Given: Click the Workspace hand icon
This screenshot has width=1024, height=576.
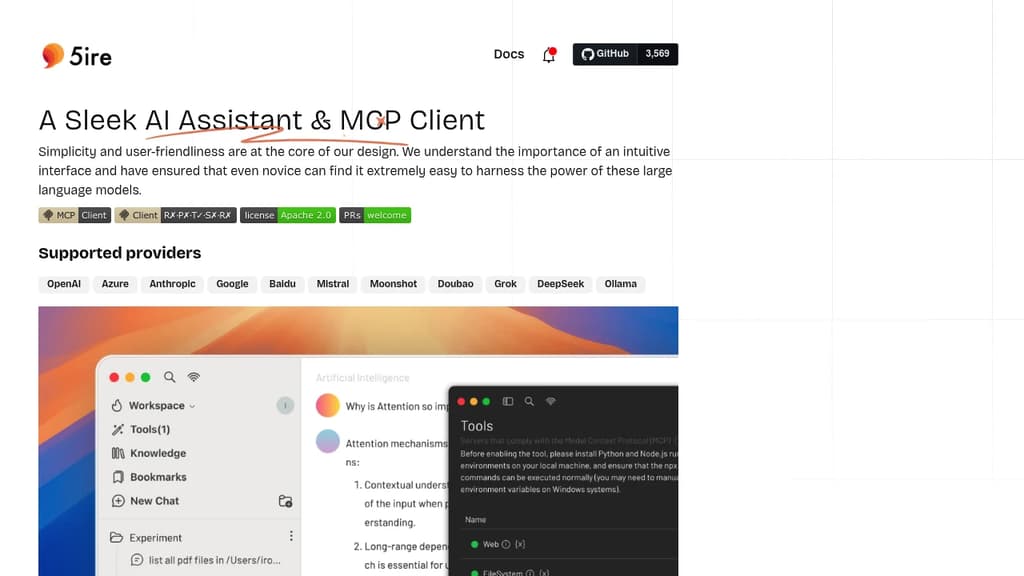Looking at the screenshot, I should coord(117,406).
